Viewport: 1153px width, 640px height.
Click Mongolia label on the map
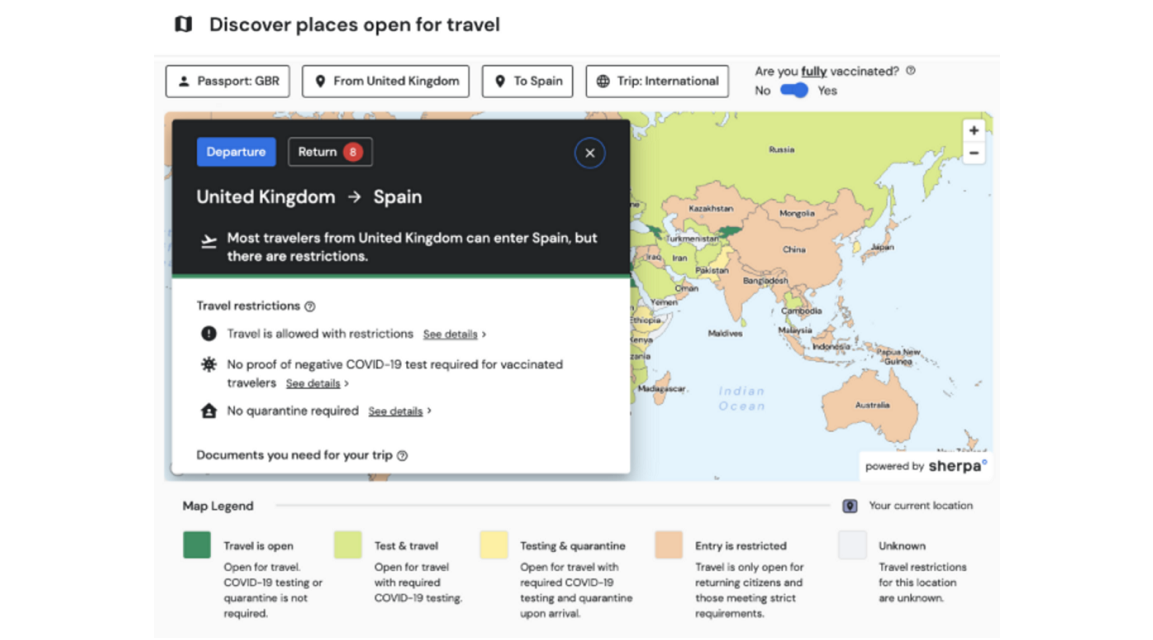pos(797,213)
